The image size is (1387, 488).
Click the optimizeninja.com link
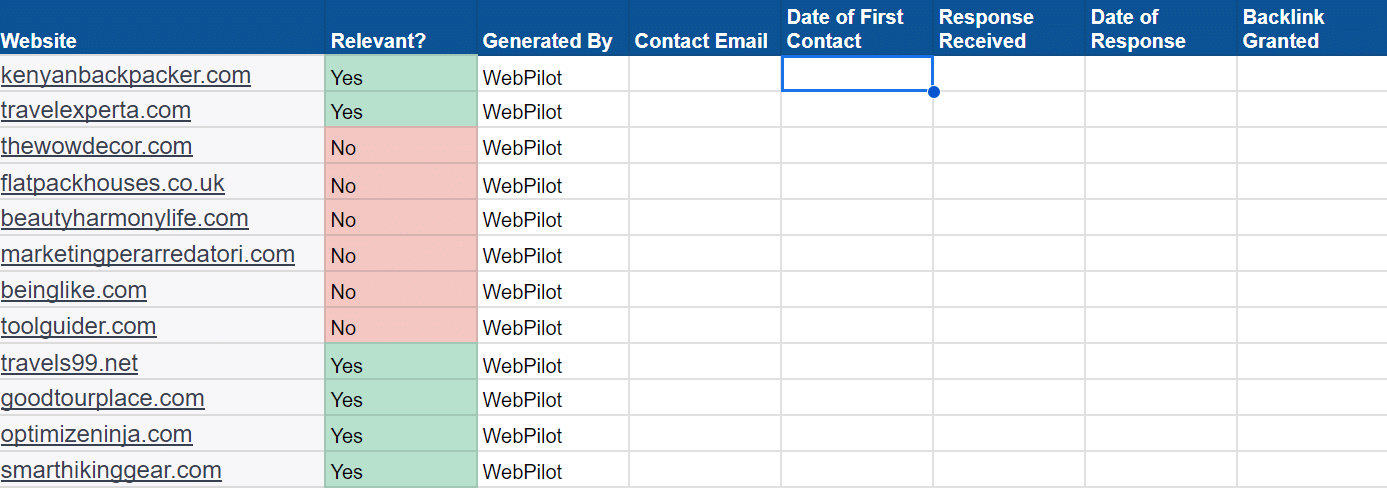point(96,435)
